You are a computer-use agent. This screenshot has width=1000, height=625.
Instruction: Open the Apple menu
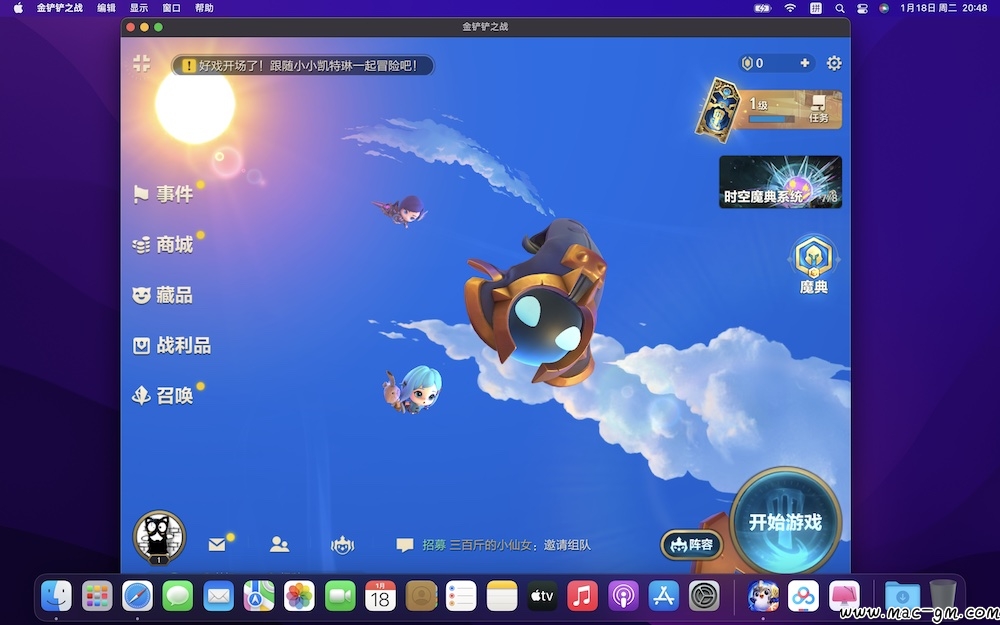(18, 8)
